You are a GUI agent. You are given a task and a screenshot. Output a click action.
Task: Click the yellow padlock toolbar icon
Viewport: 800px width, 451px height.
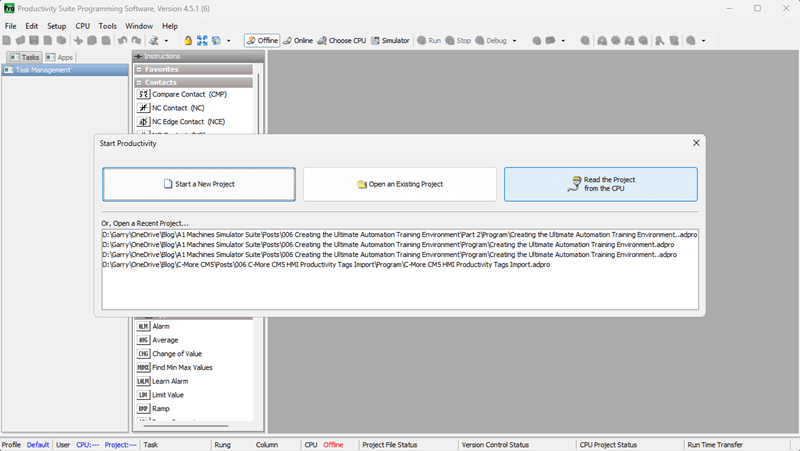pos(188,41)
